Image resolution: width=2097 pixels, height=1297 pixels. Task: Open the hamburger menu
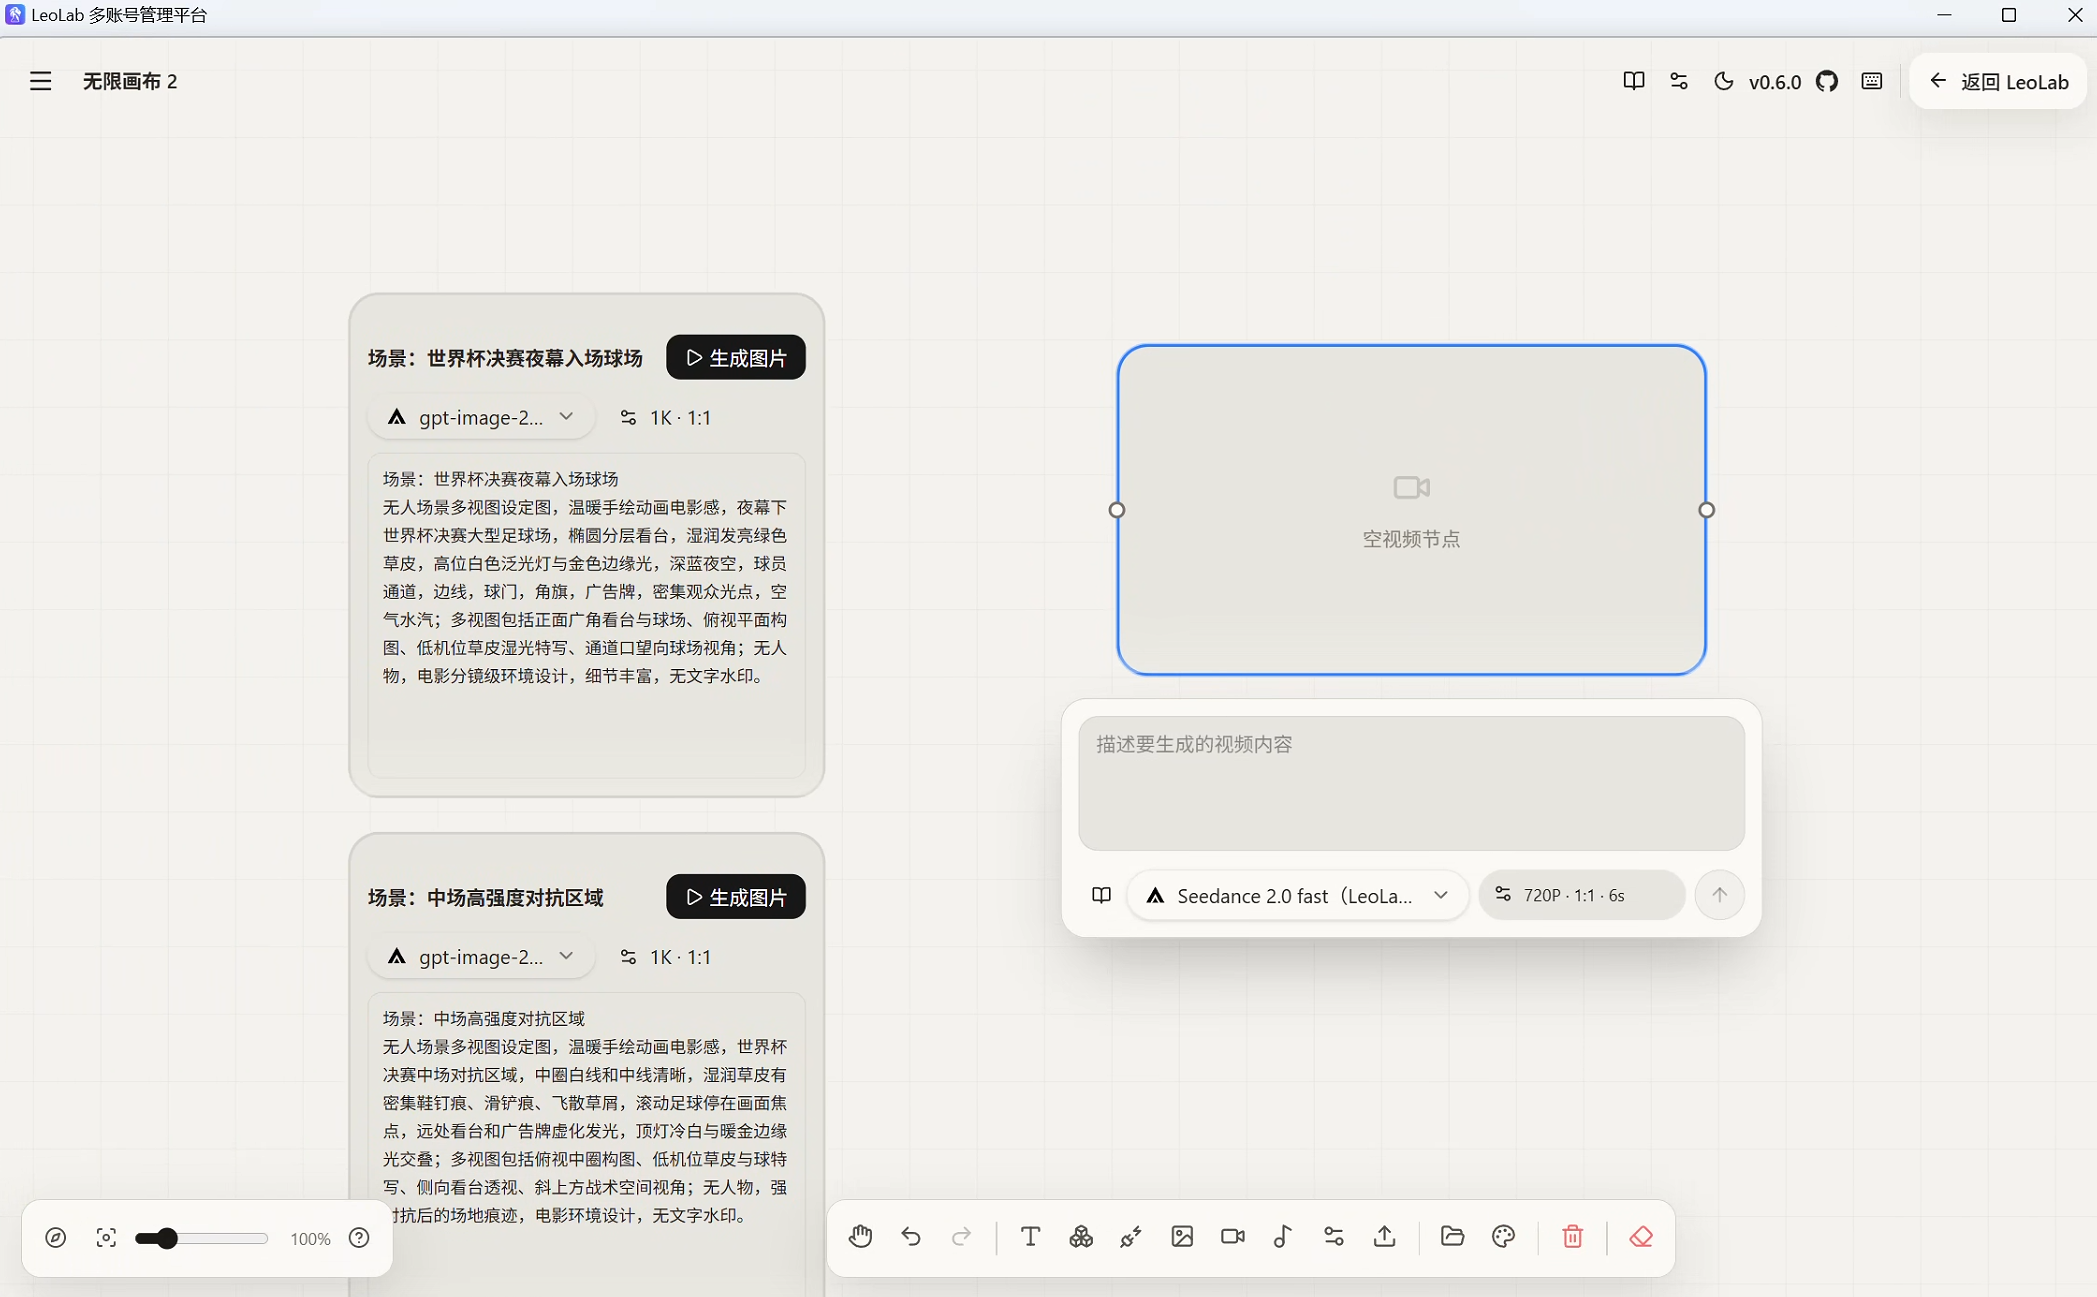pyautogui.click(x=40, y=81)
